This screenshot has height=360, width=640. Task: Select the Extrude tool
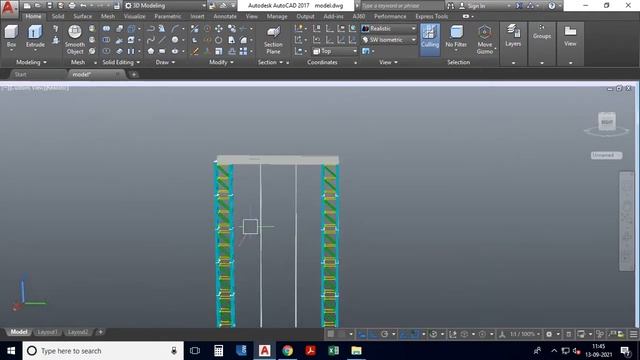35,37
